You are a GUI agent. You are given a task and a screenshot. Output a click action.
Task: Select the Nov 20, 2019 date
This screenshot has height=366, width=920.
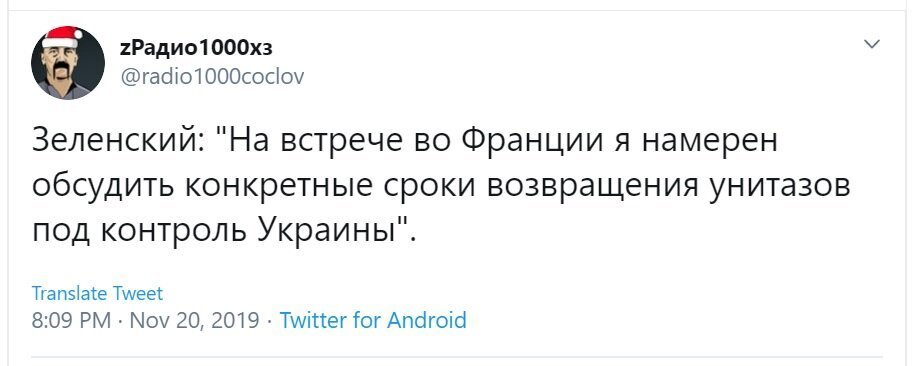[194, 320]
